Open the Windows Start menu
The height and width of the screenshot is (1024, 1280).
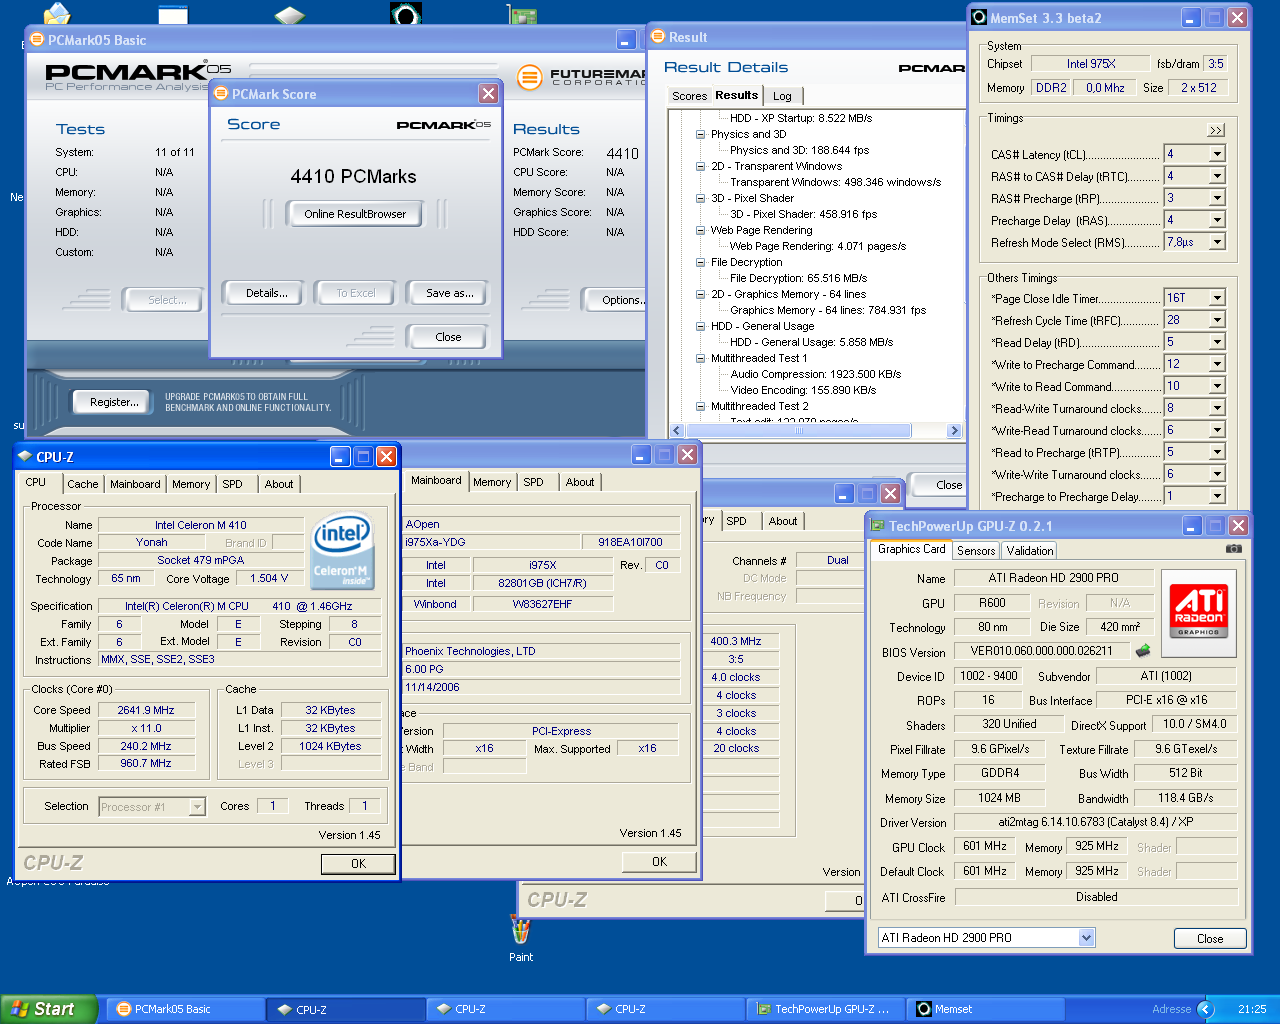[49, 1009]
